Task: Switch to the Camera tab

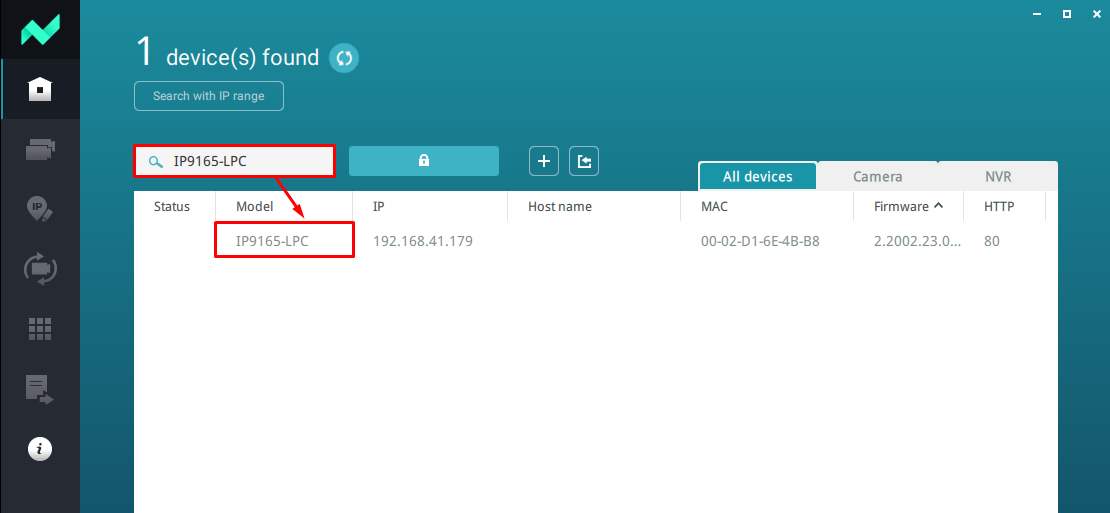Action: coord(878,176)
